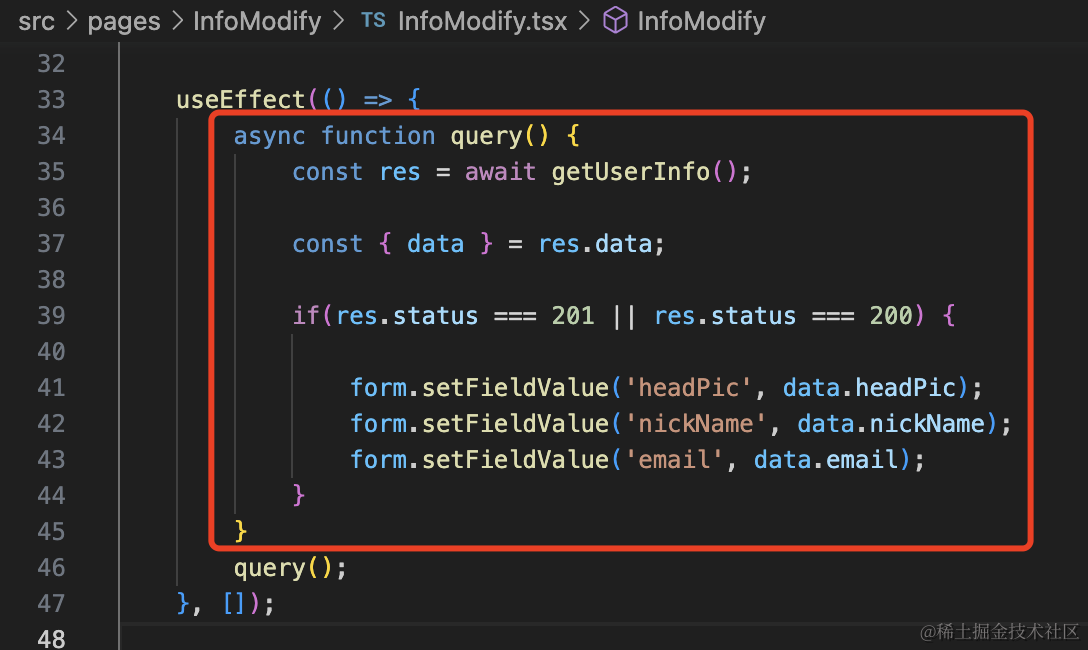Click line number 47 in the gutter
1088x650 pixels.
(x=51, y=604)
